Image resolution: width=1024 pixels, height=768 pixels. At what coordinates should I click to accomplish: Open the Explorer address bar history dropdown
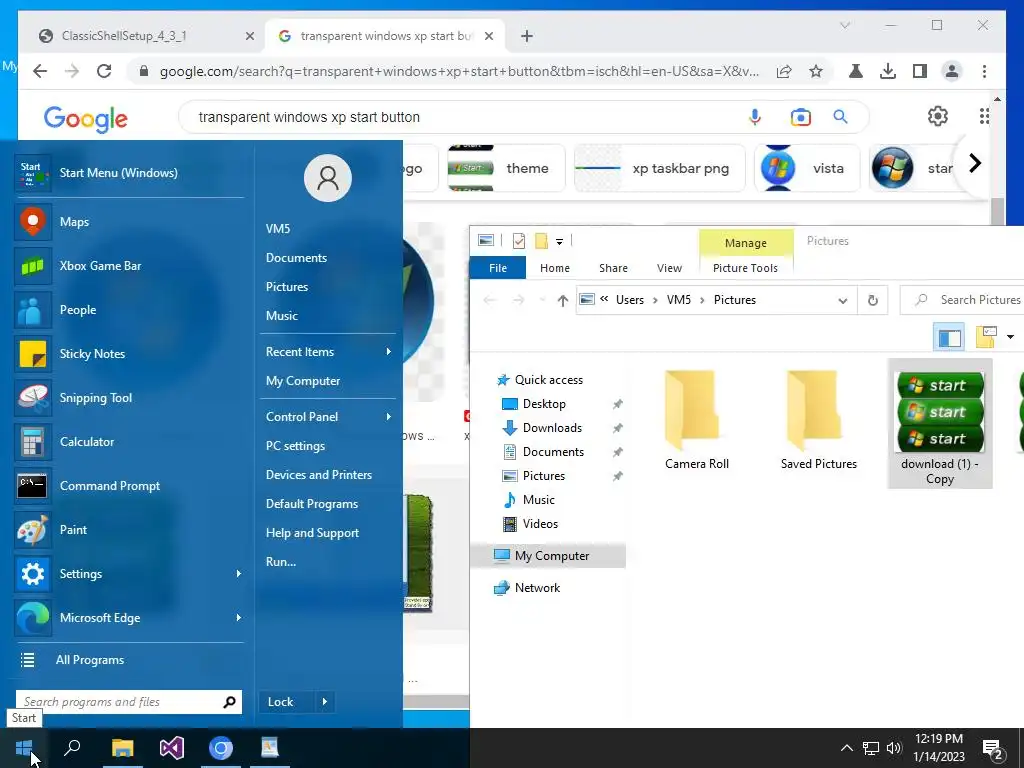click(x=842, y=300)
